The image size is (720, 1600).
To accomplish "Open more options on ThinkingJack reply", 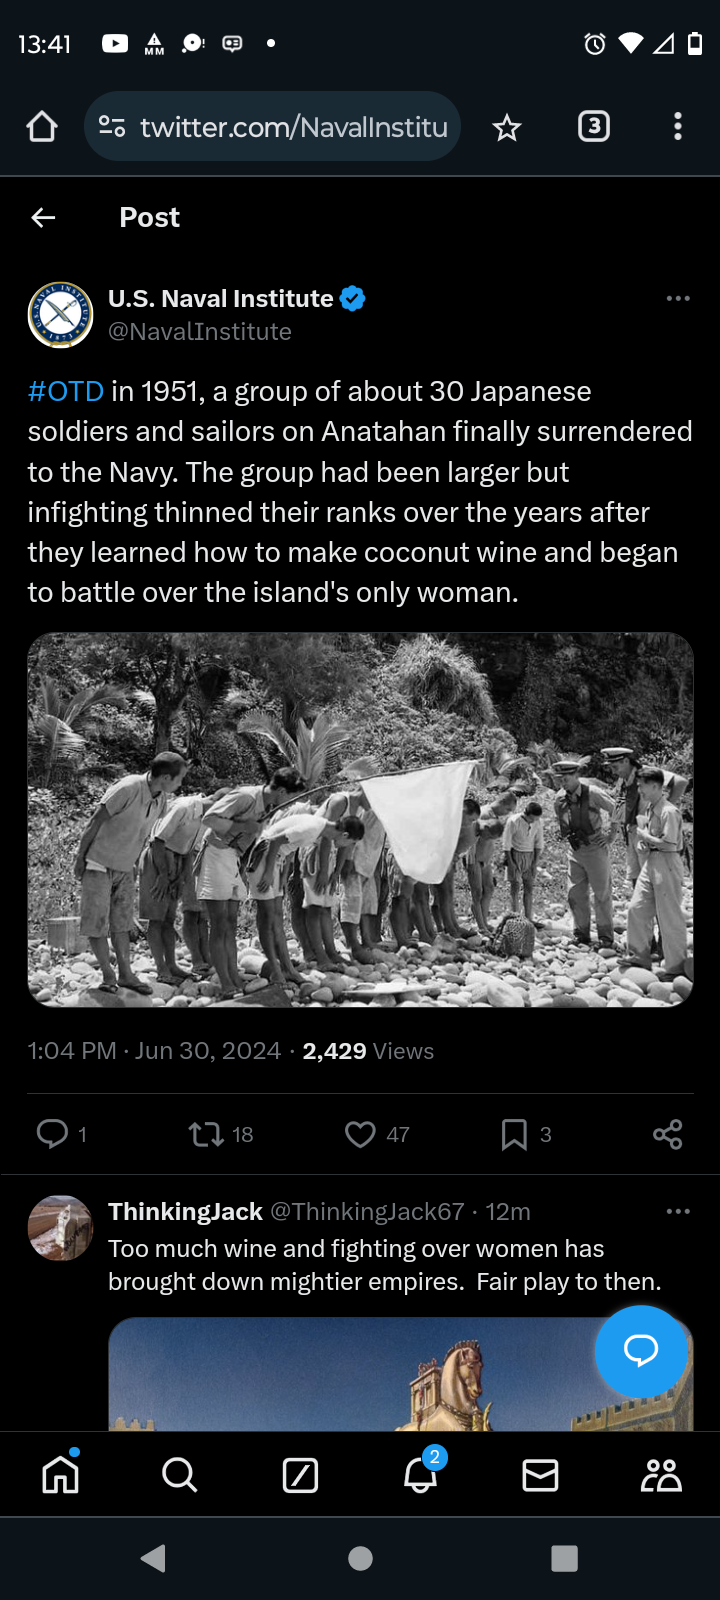I will [678, 1211].
